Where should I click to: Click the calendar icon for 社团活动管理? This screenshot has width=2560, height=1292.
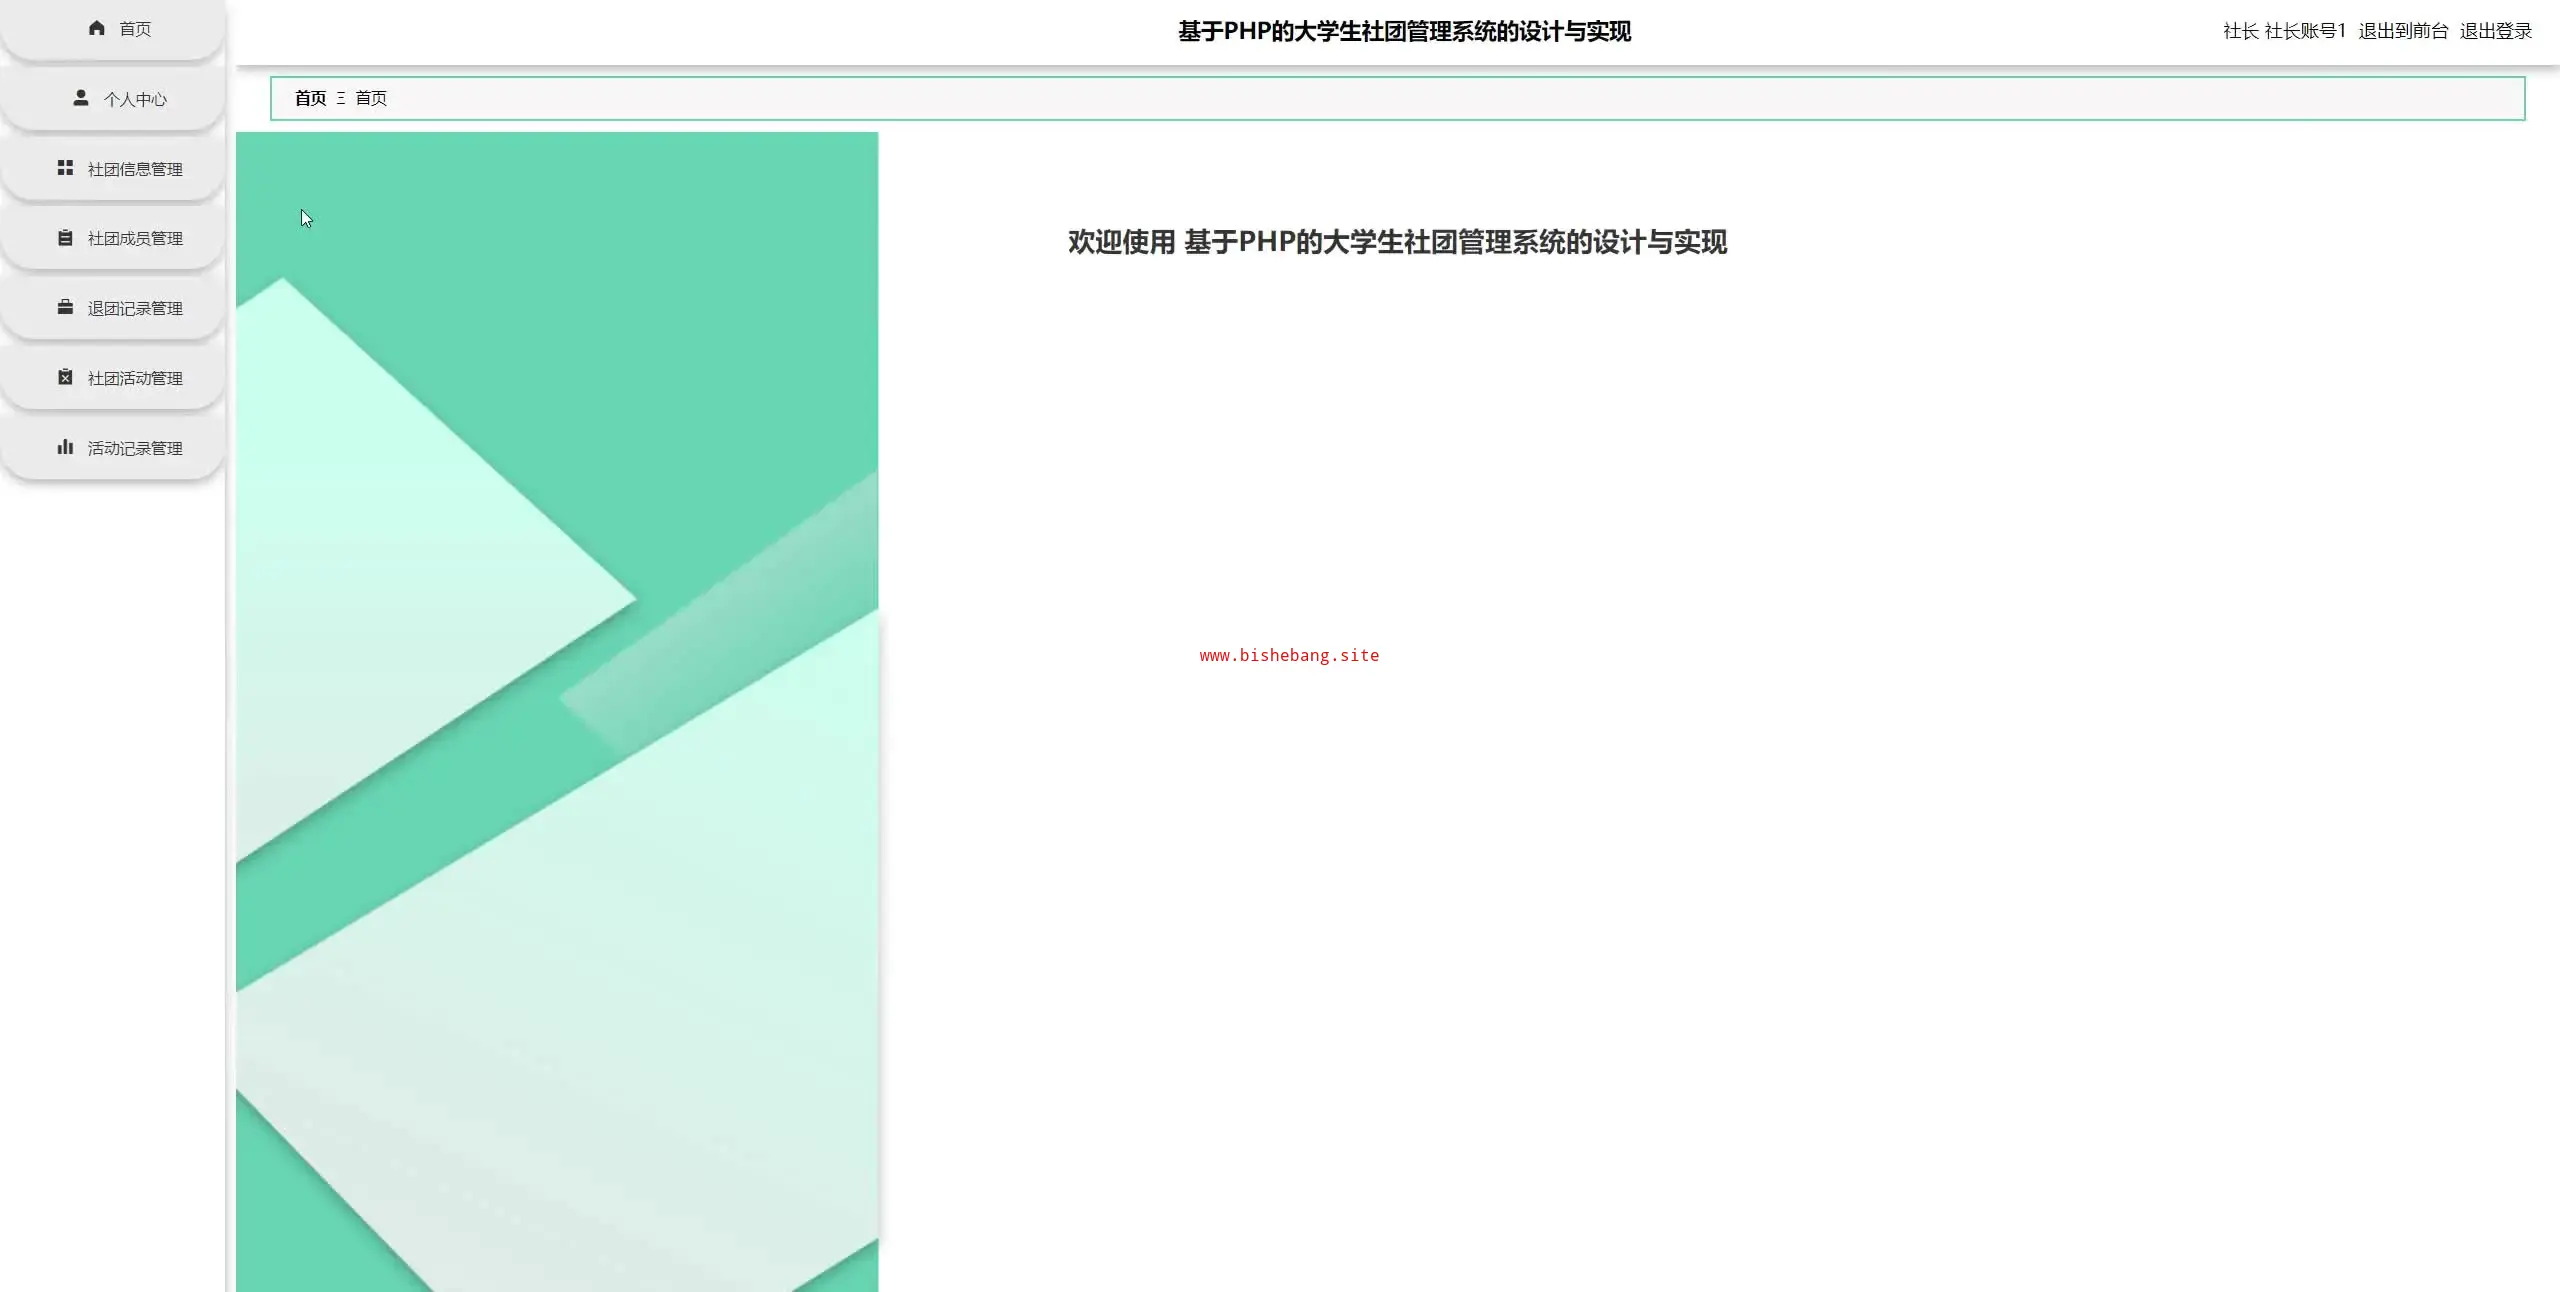[x=65, y=377]
